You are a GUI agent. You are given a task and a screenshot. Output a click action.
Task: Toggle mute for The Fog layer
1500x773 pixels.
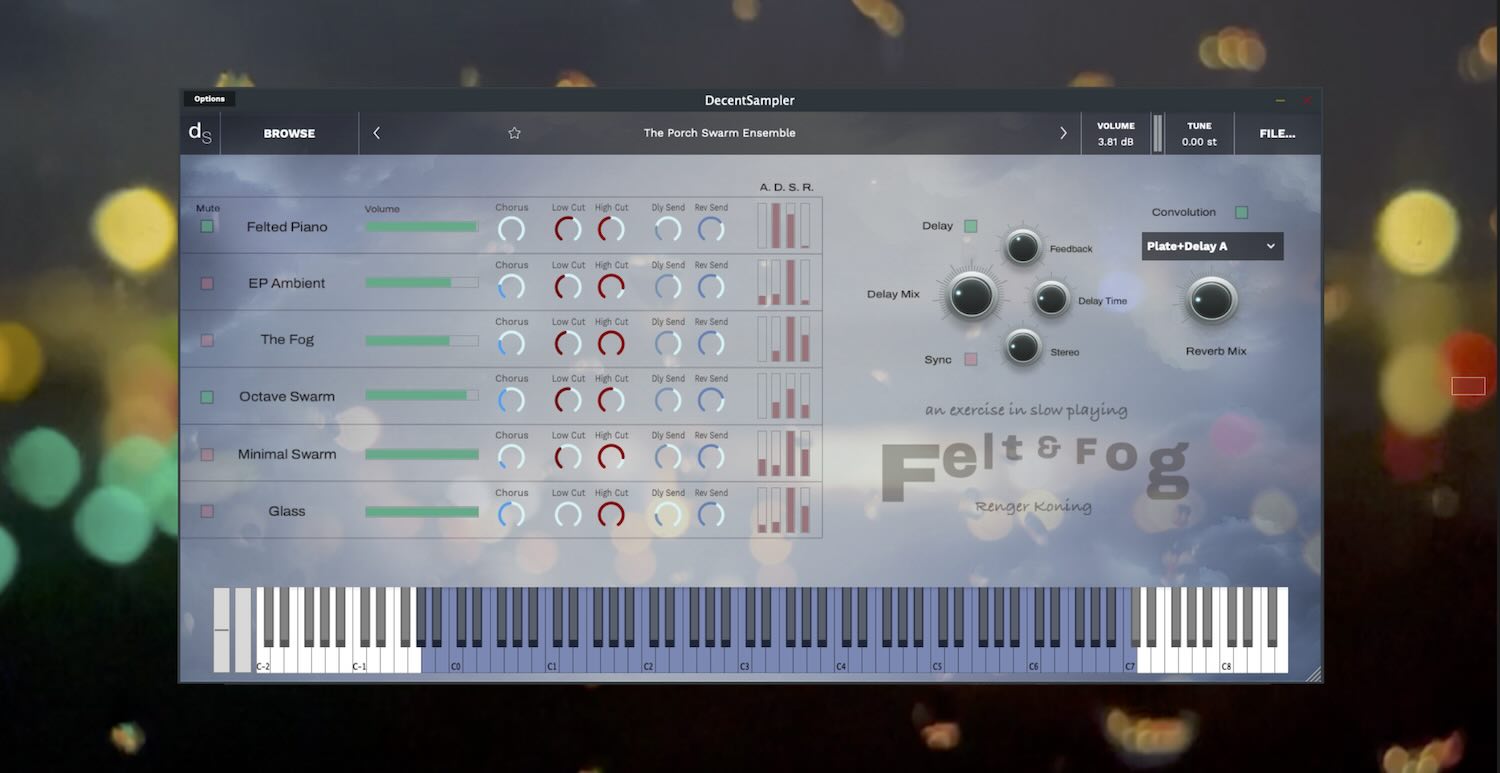point(207,340)
